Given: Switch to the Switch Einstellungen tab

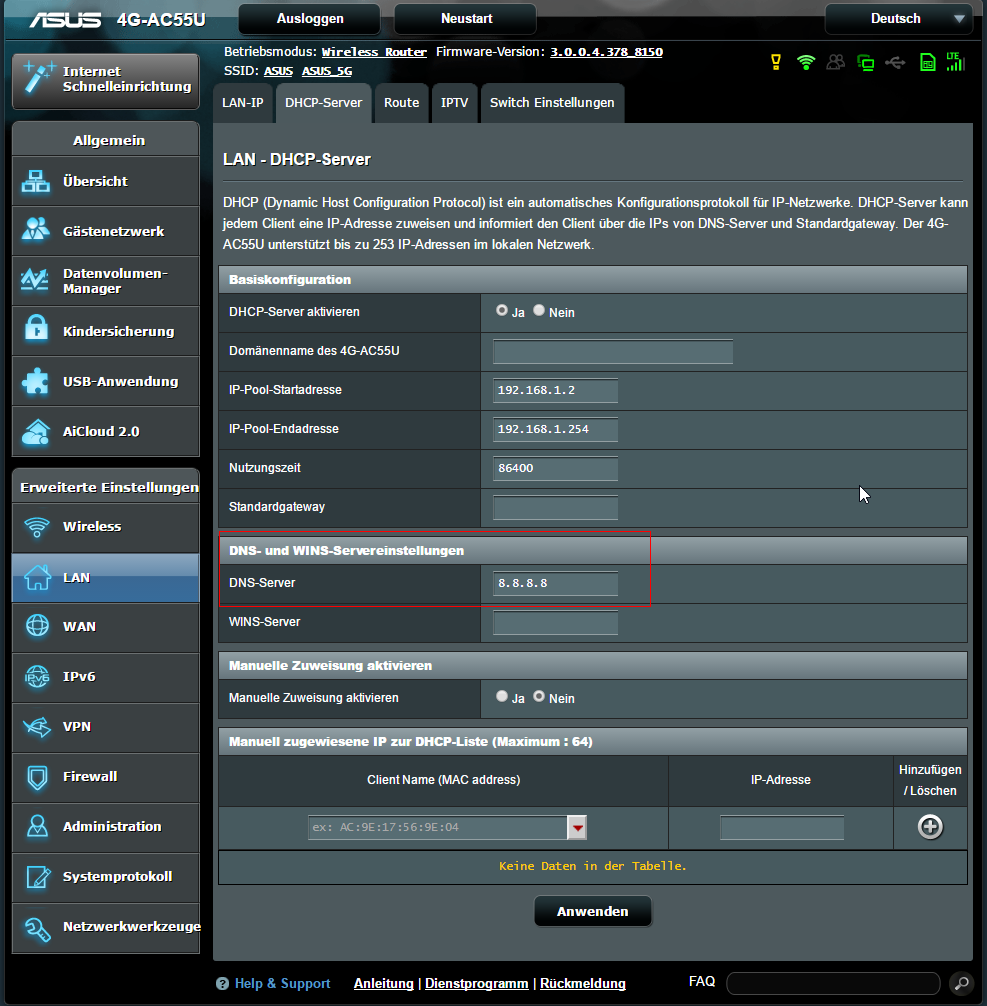Looking at the screenshot, I should tap(552, 103).
